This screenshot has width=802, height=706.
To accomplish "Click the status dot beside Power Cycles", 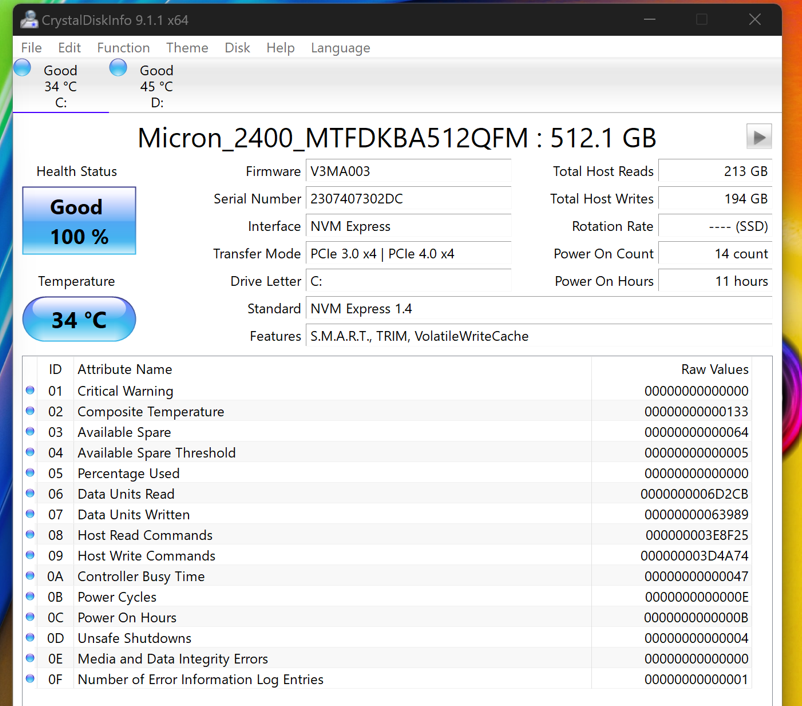I will click(30, 597).
